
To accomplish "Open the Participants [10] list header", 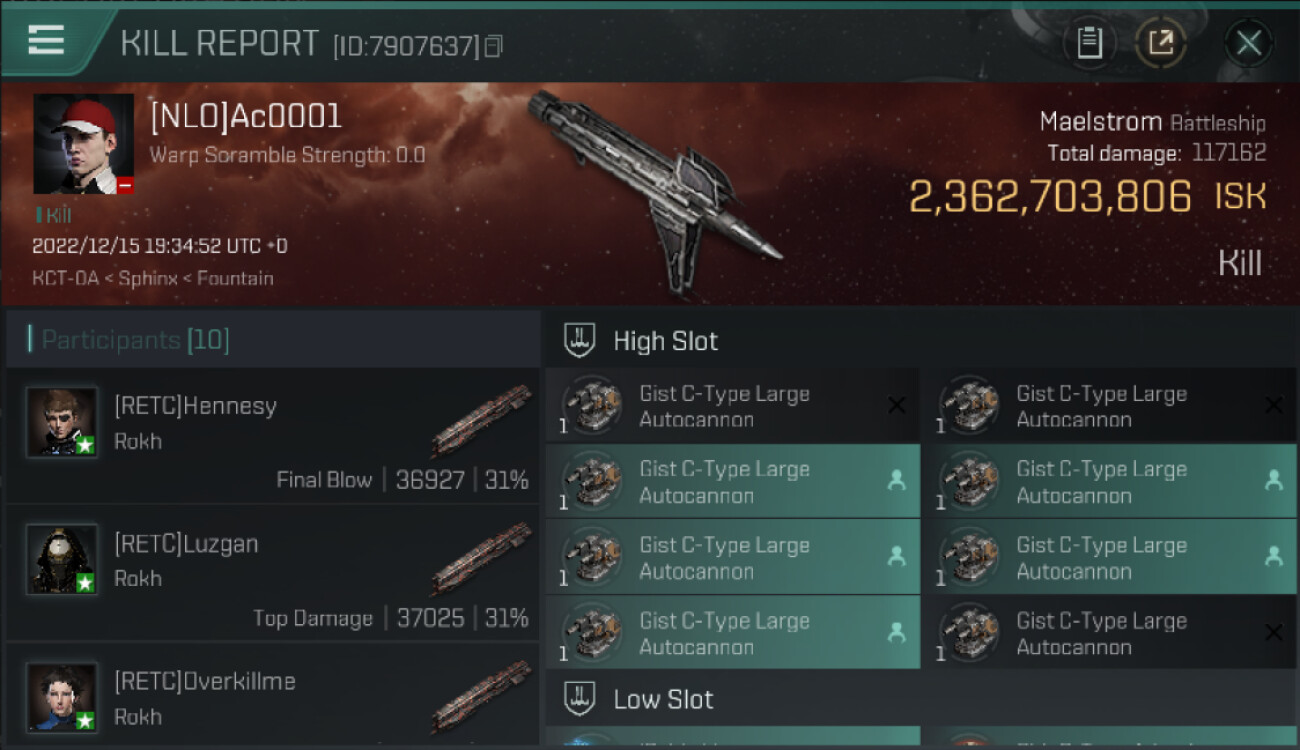I will pyautogui.click(x=135, y=341).
